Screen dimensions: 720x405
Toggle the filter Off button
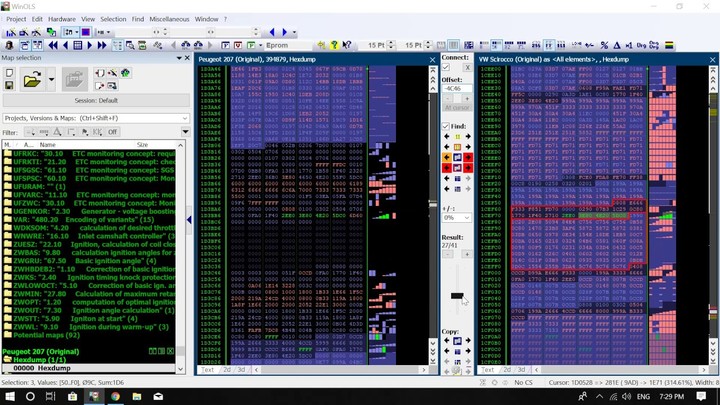(x=112, y=132)
